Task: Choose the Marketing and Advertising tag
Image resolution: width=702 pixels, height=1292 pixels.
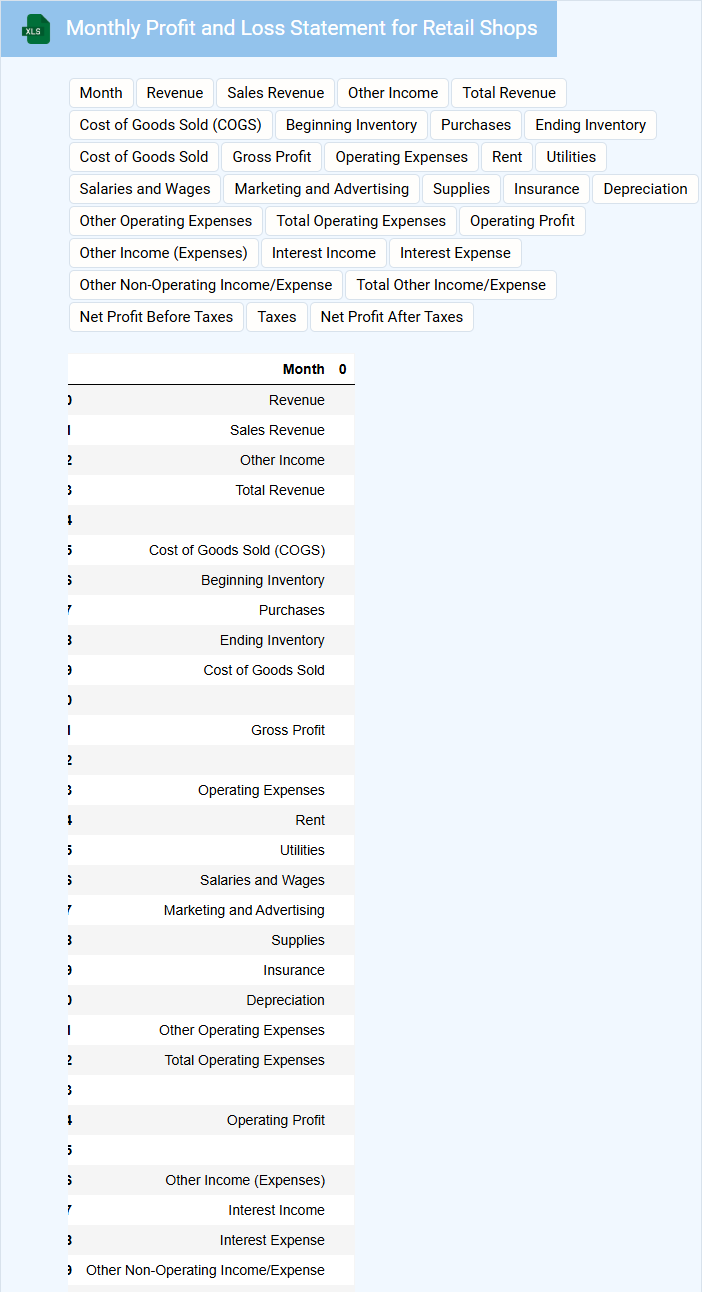Action: (x=321, y=189)
